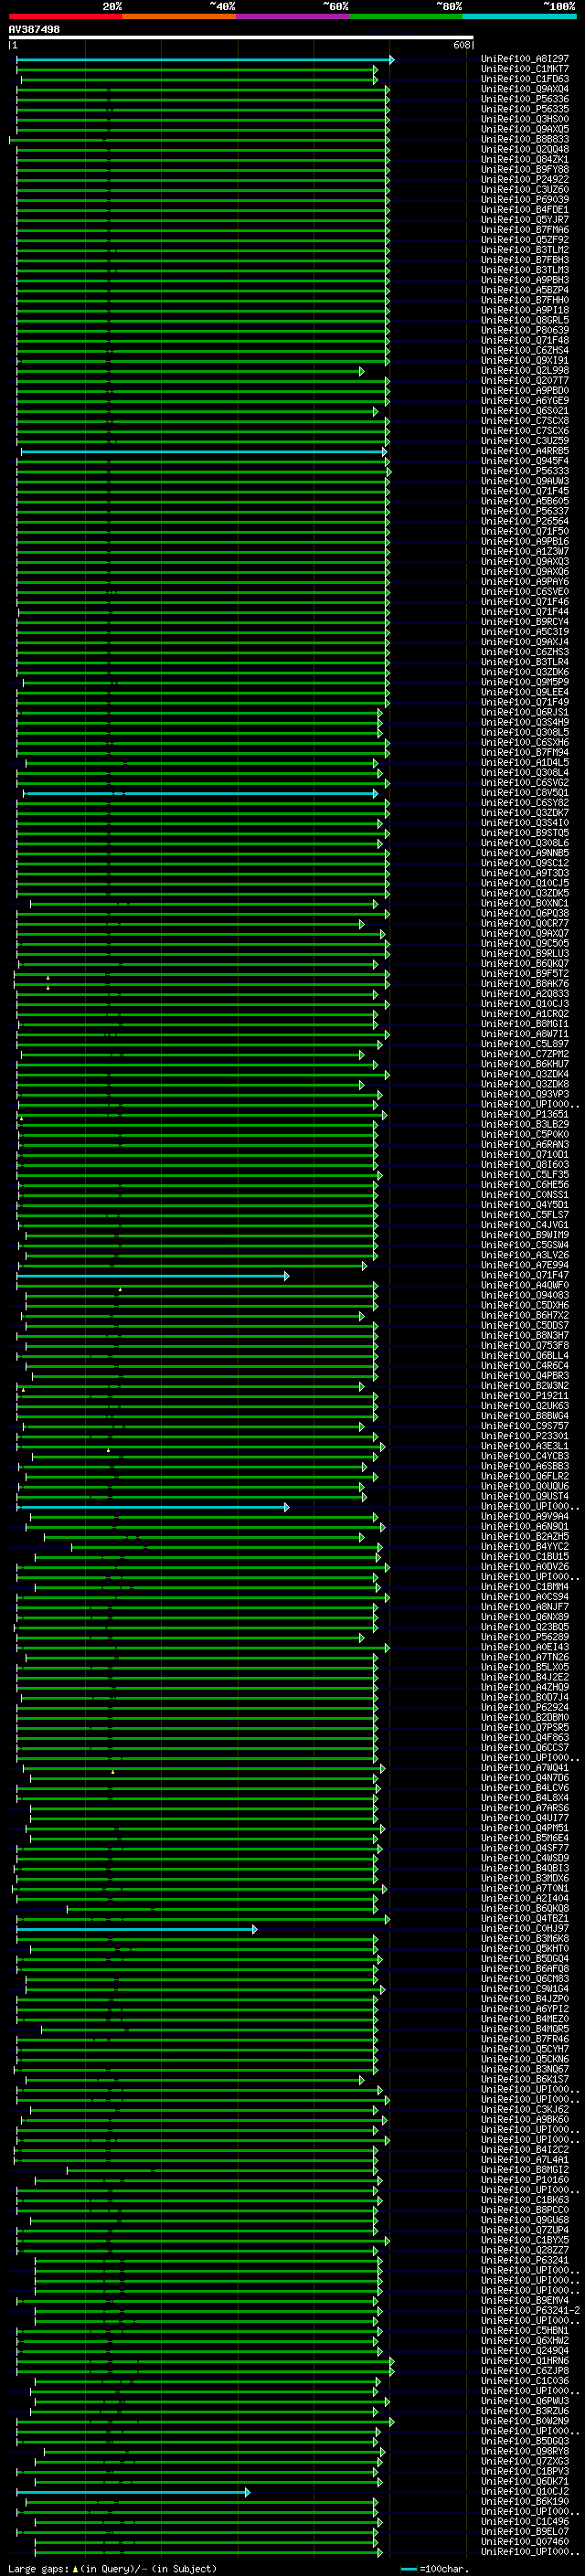This screenshot has width=585, height=2576.
Task: Click the cyan alignment bar for A8I297
Action: (205, 60)
